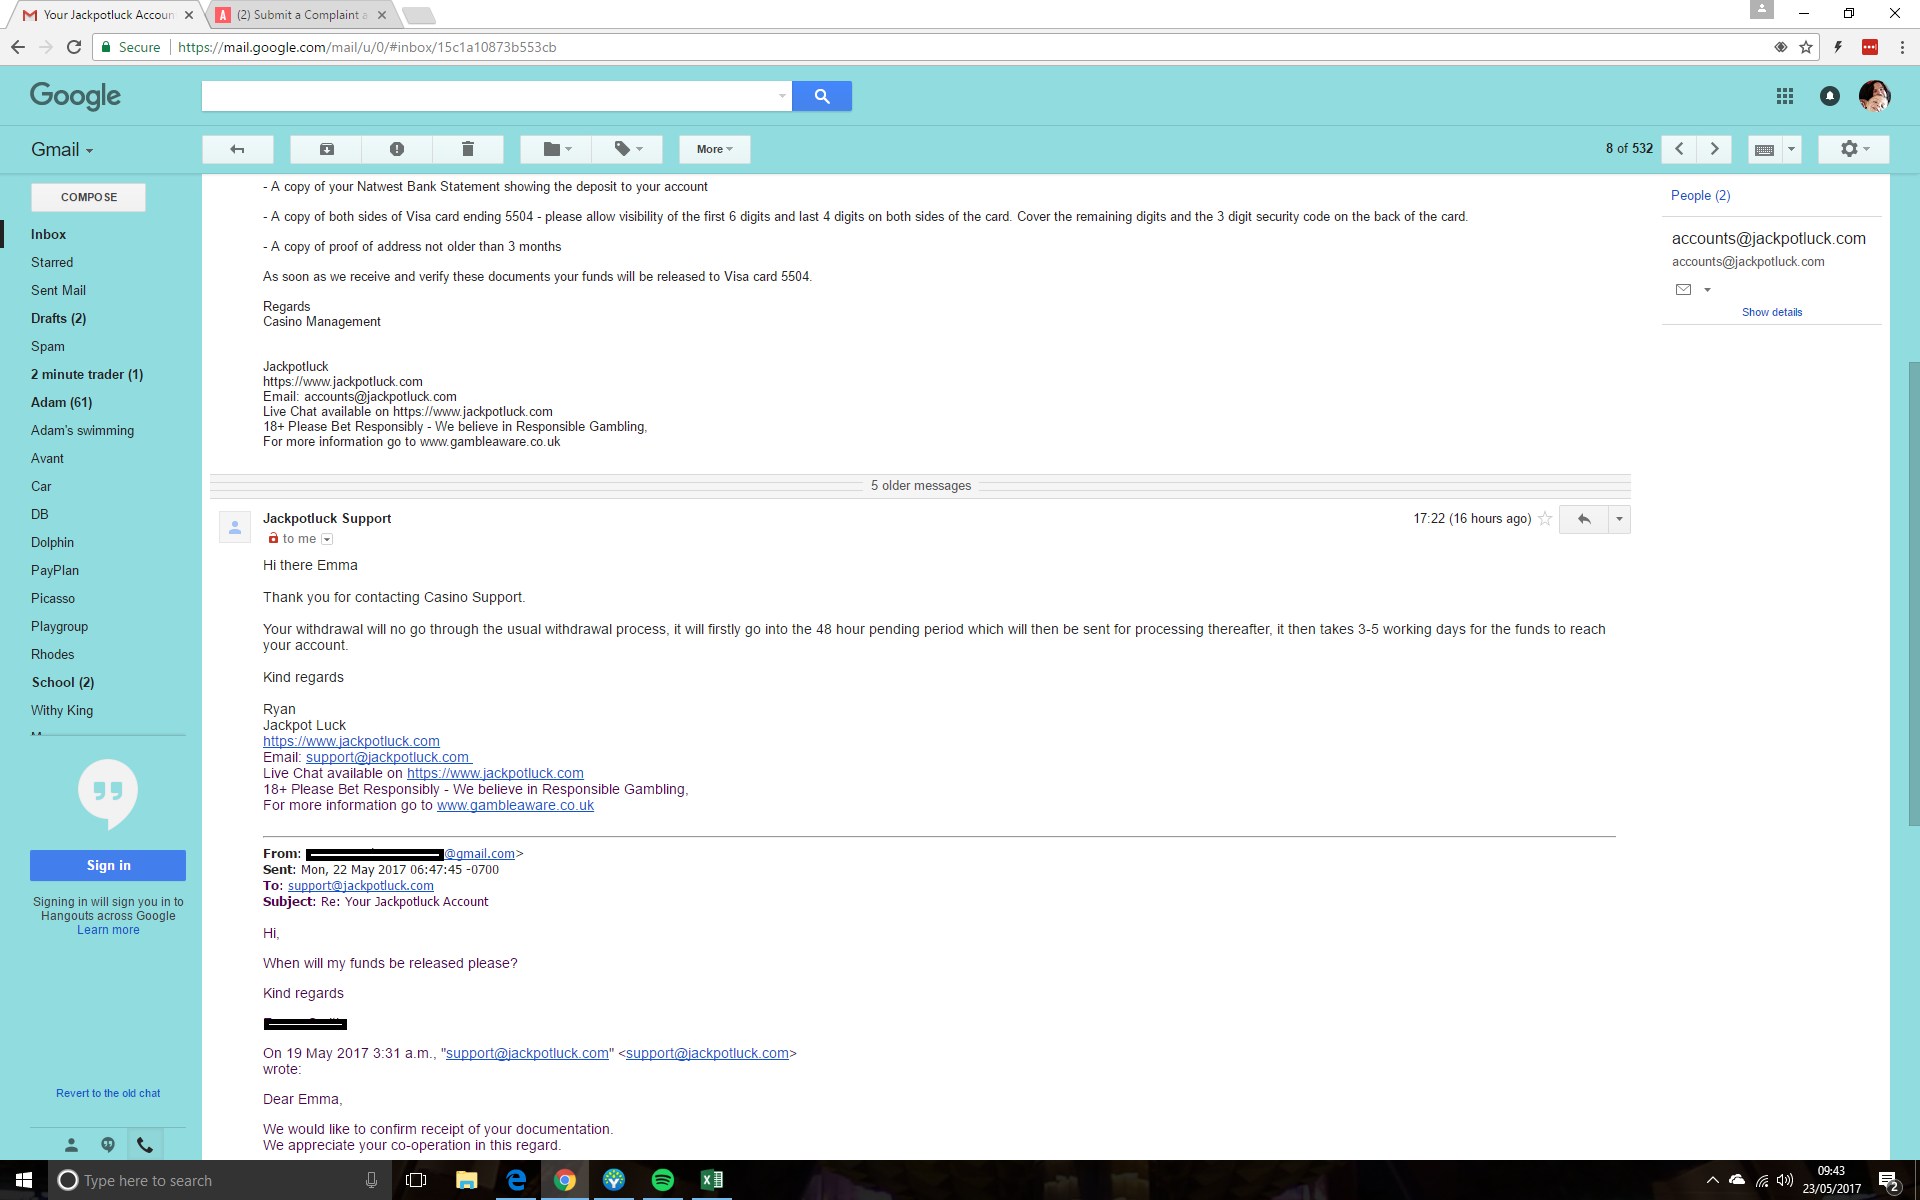Open the PayPlan label

click(55, 570)
